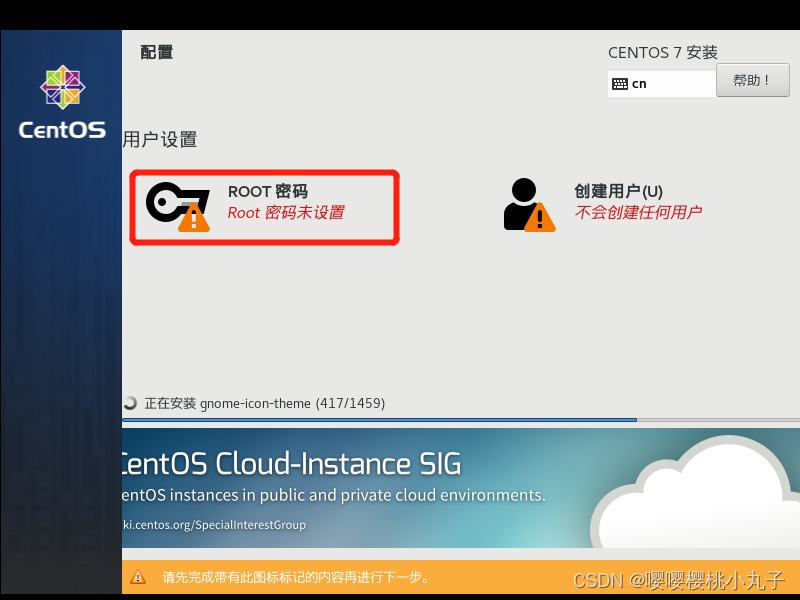The height and width of the screenshot is (600, 800).
Task: Click the 帮助! help button
Action: [x=753, y=80]
